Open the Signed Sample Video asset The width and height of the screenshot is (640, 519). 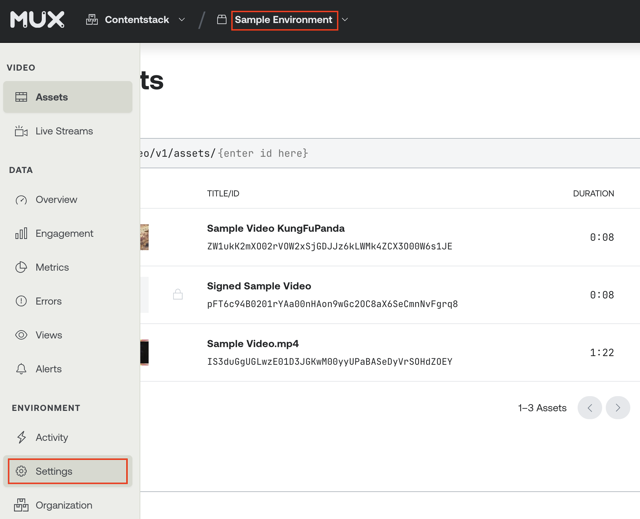click(259, 286)
